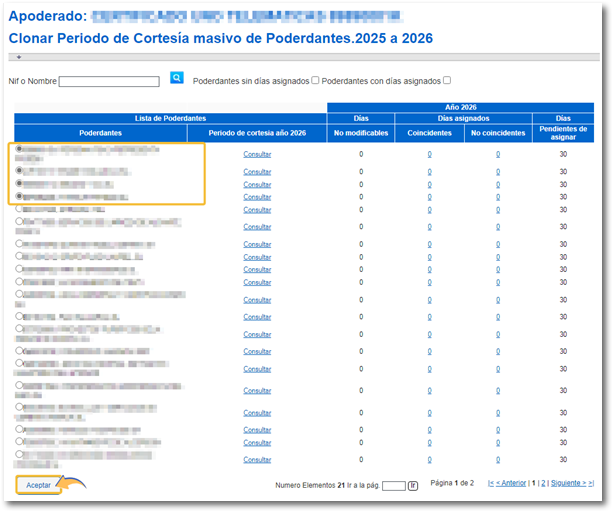Click first row 'Coincidentes' value 0

pyautogui.click(x=429, y=154)
